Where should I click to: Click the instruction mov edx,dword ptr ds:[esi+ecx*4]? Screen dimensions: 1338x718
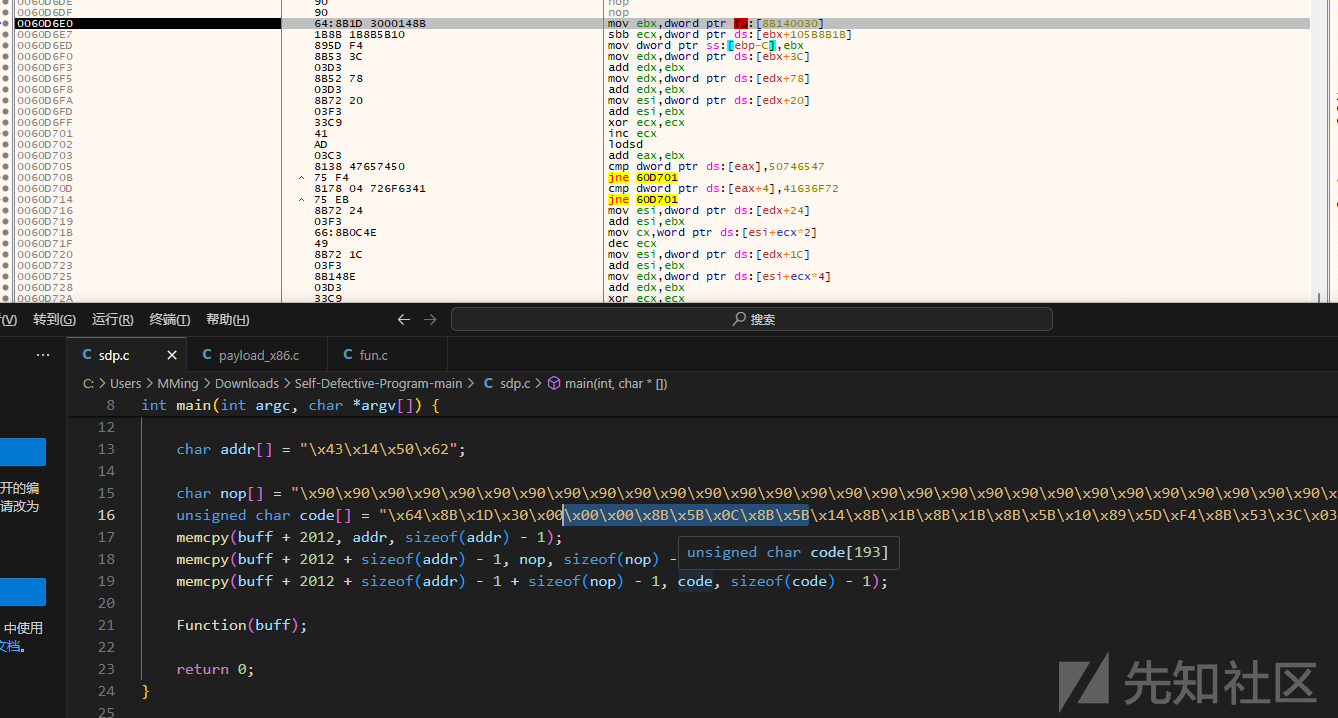point(719,276)
